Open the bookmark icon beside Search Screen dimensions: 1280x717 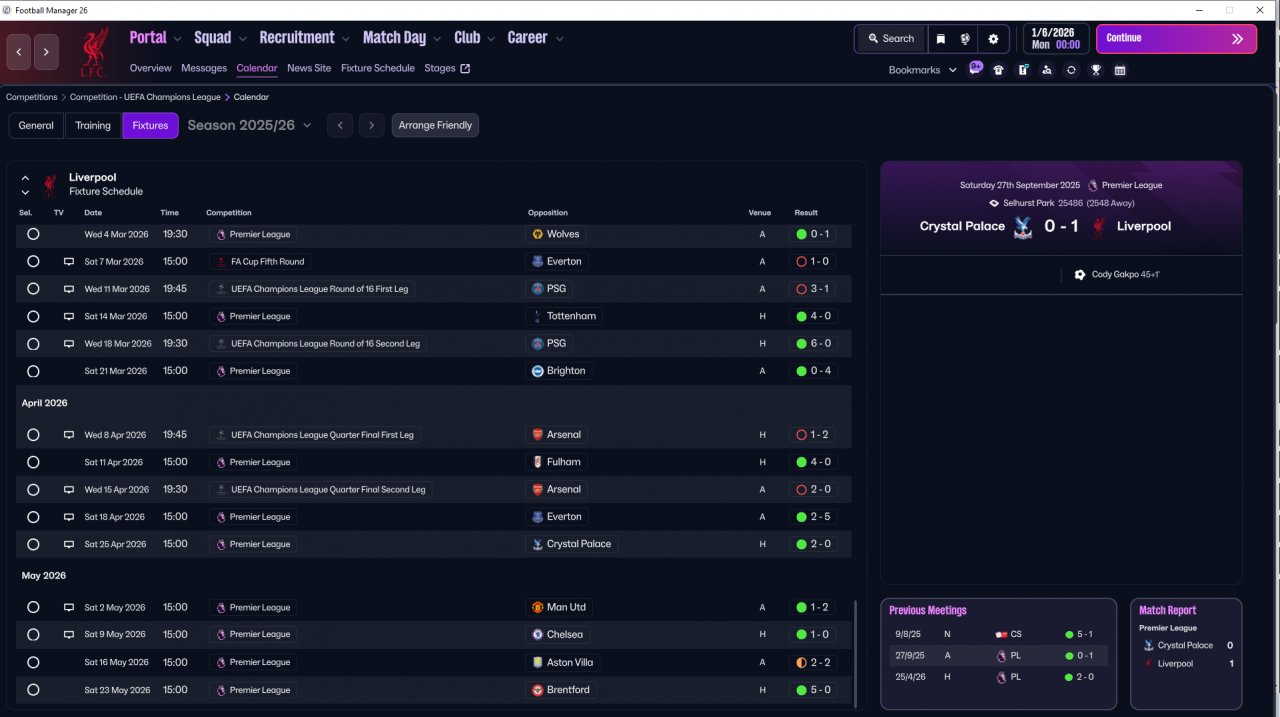coord(941,39)
